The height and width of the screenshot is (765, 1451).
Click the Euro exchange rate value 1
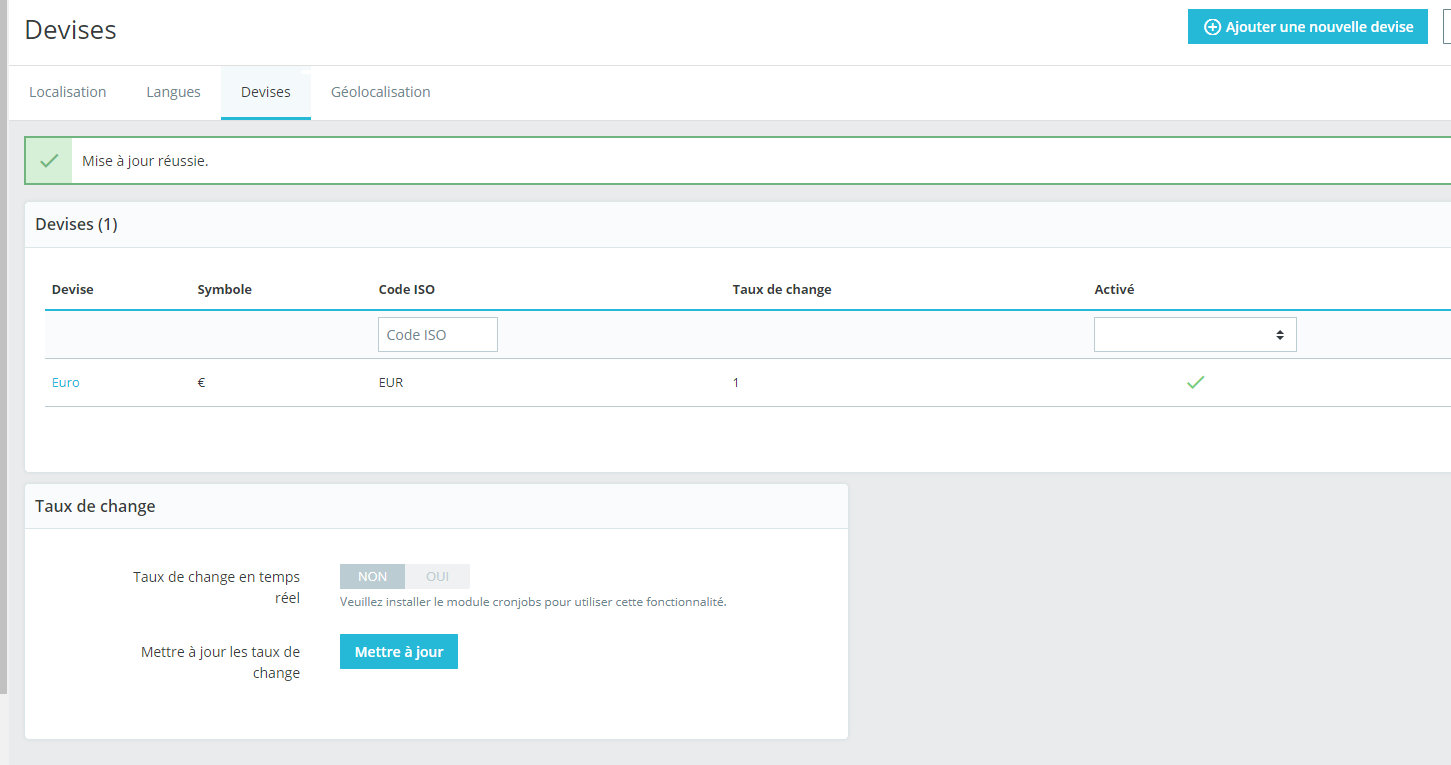point(736,382)
